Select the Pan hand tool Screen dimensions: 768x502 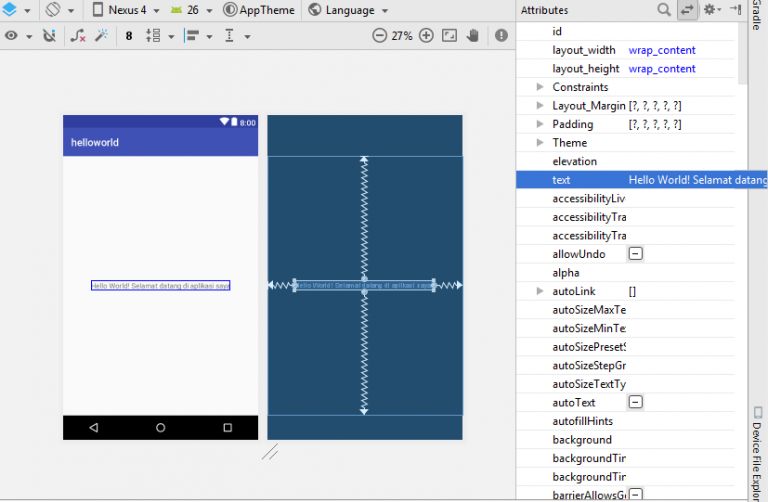(x=472, y=36)
